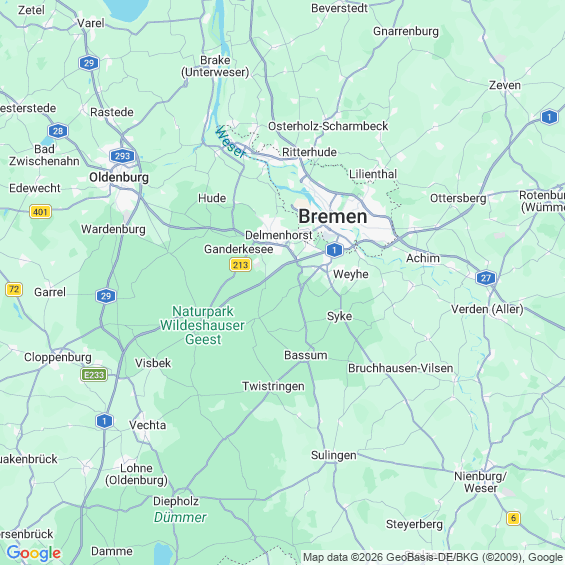Screen dimensions: 565x565
Task: Click the A293 highway shield near Oldenburg
Action: point(122,156)
